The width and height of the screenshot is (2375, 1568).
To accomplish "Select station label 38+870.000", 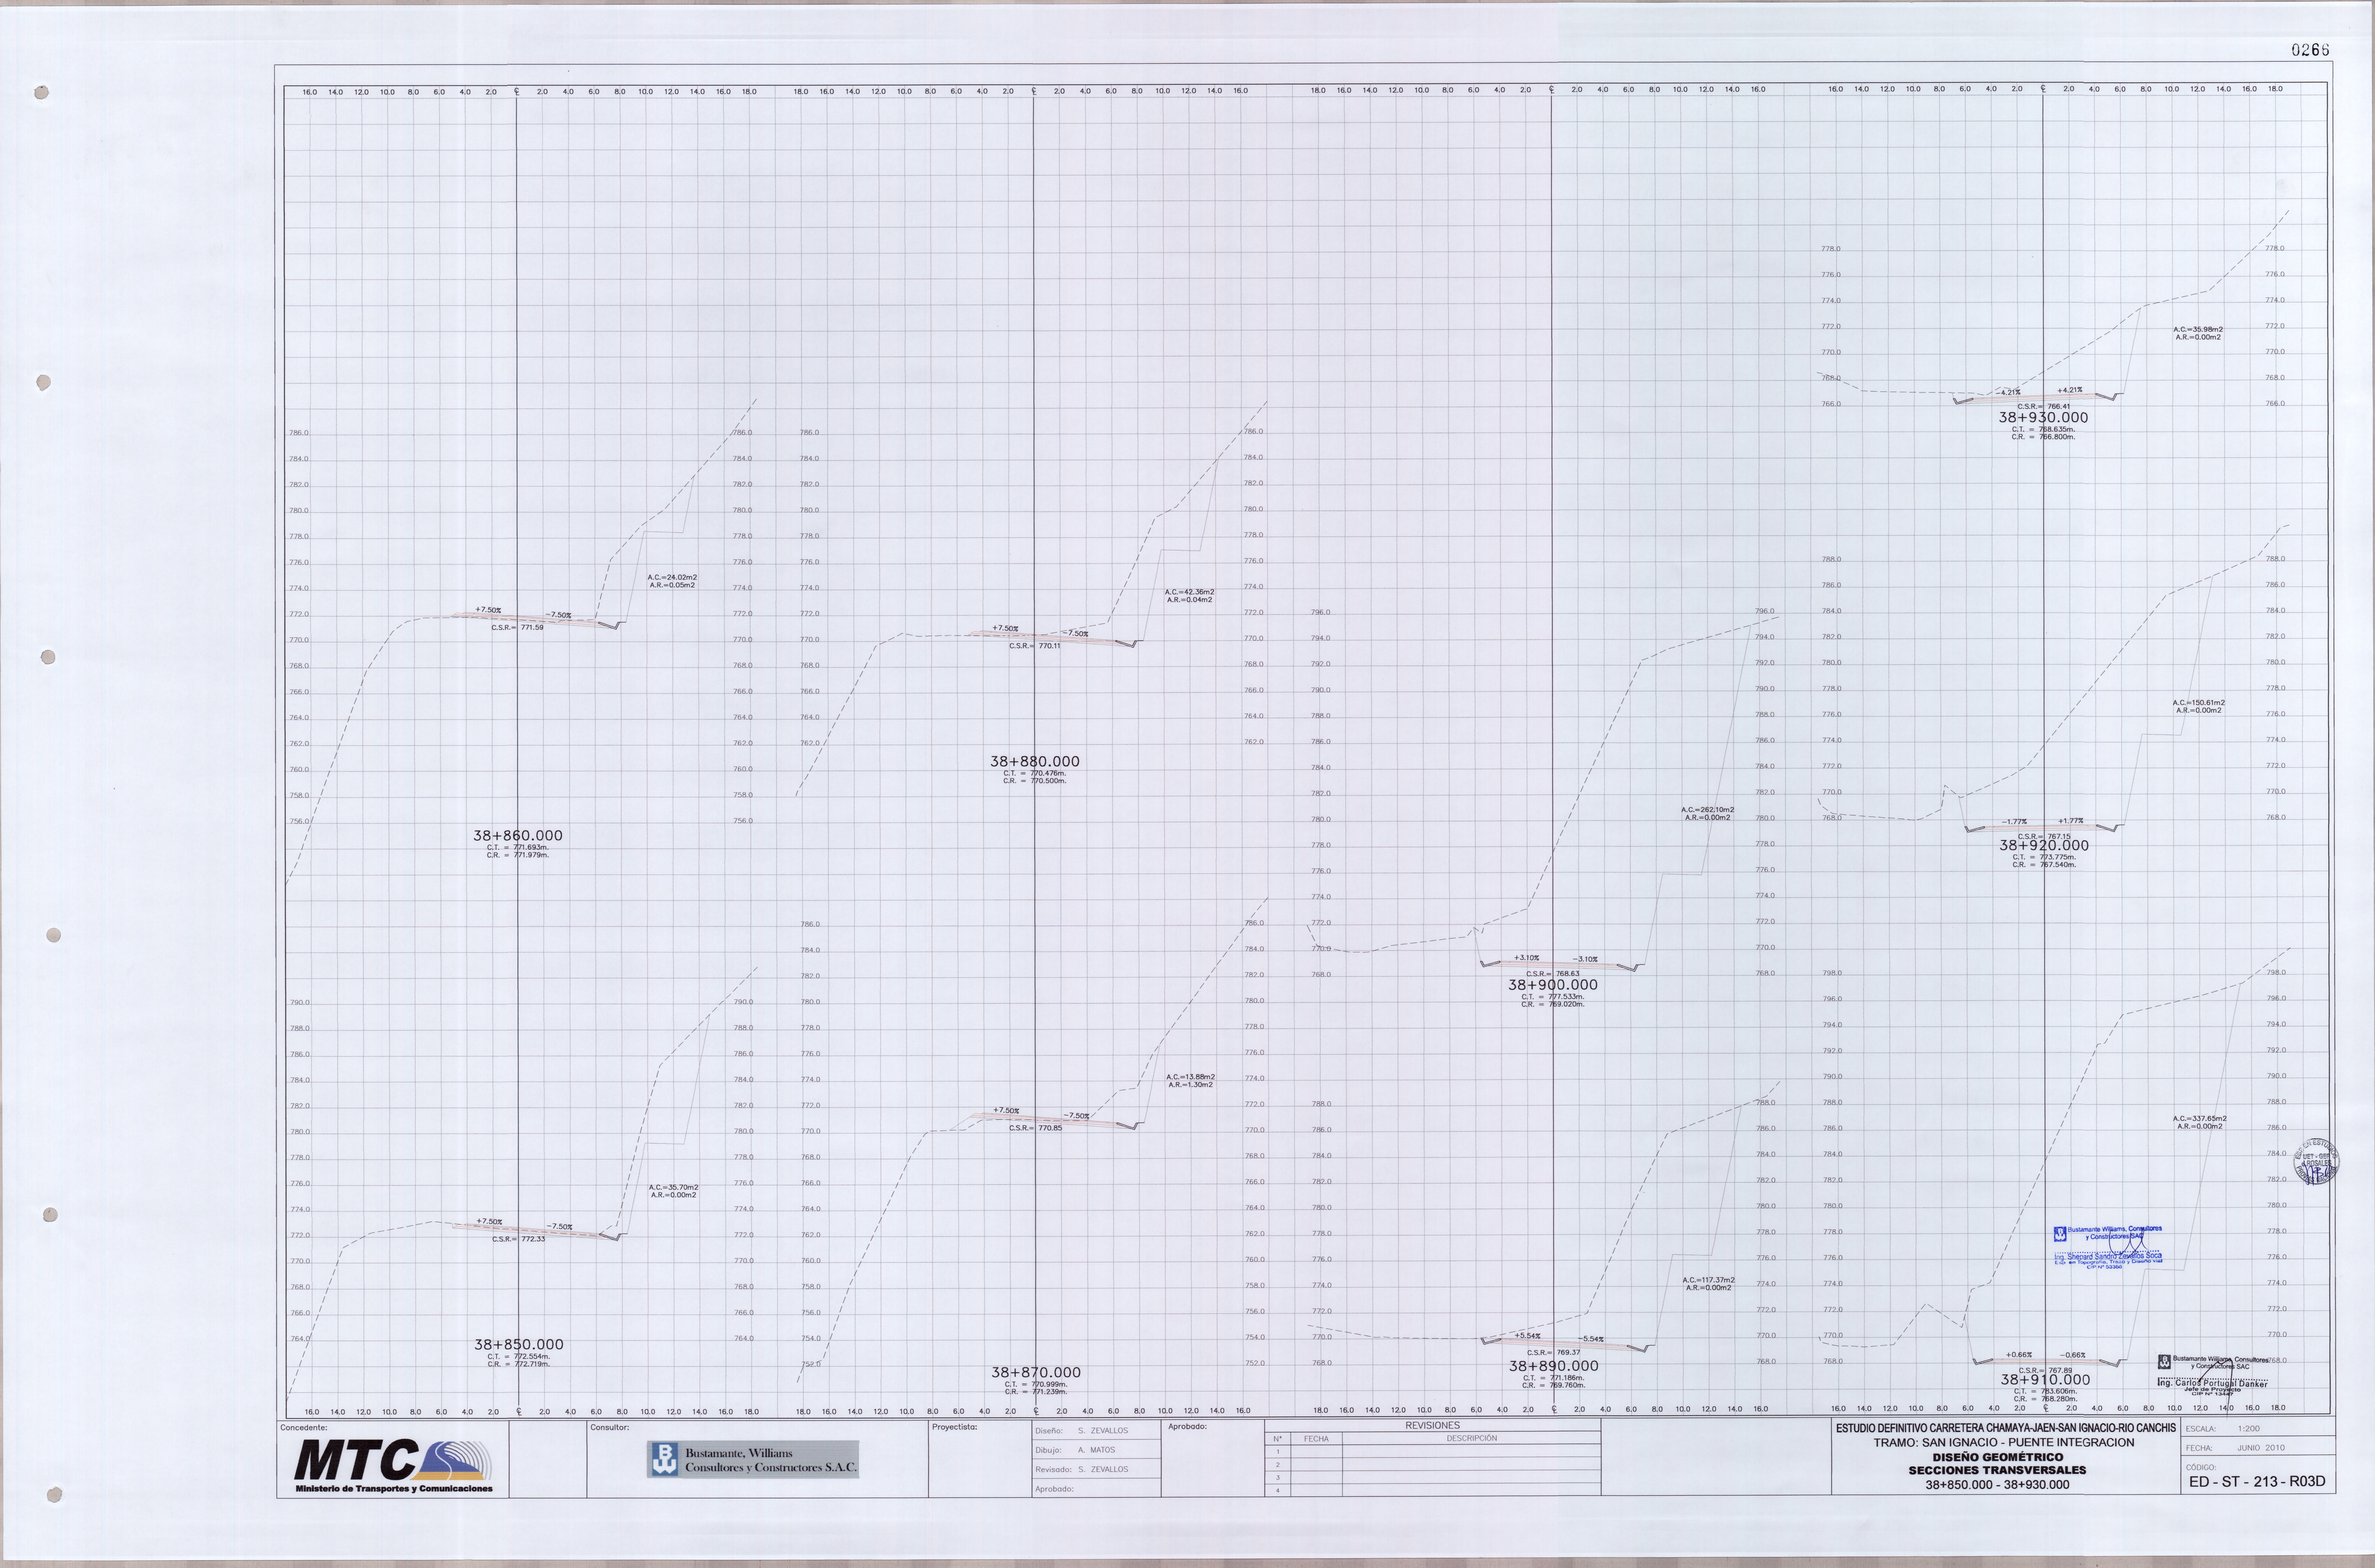I will 1036,1373.
